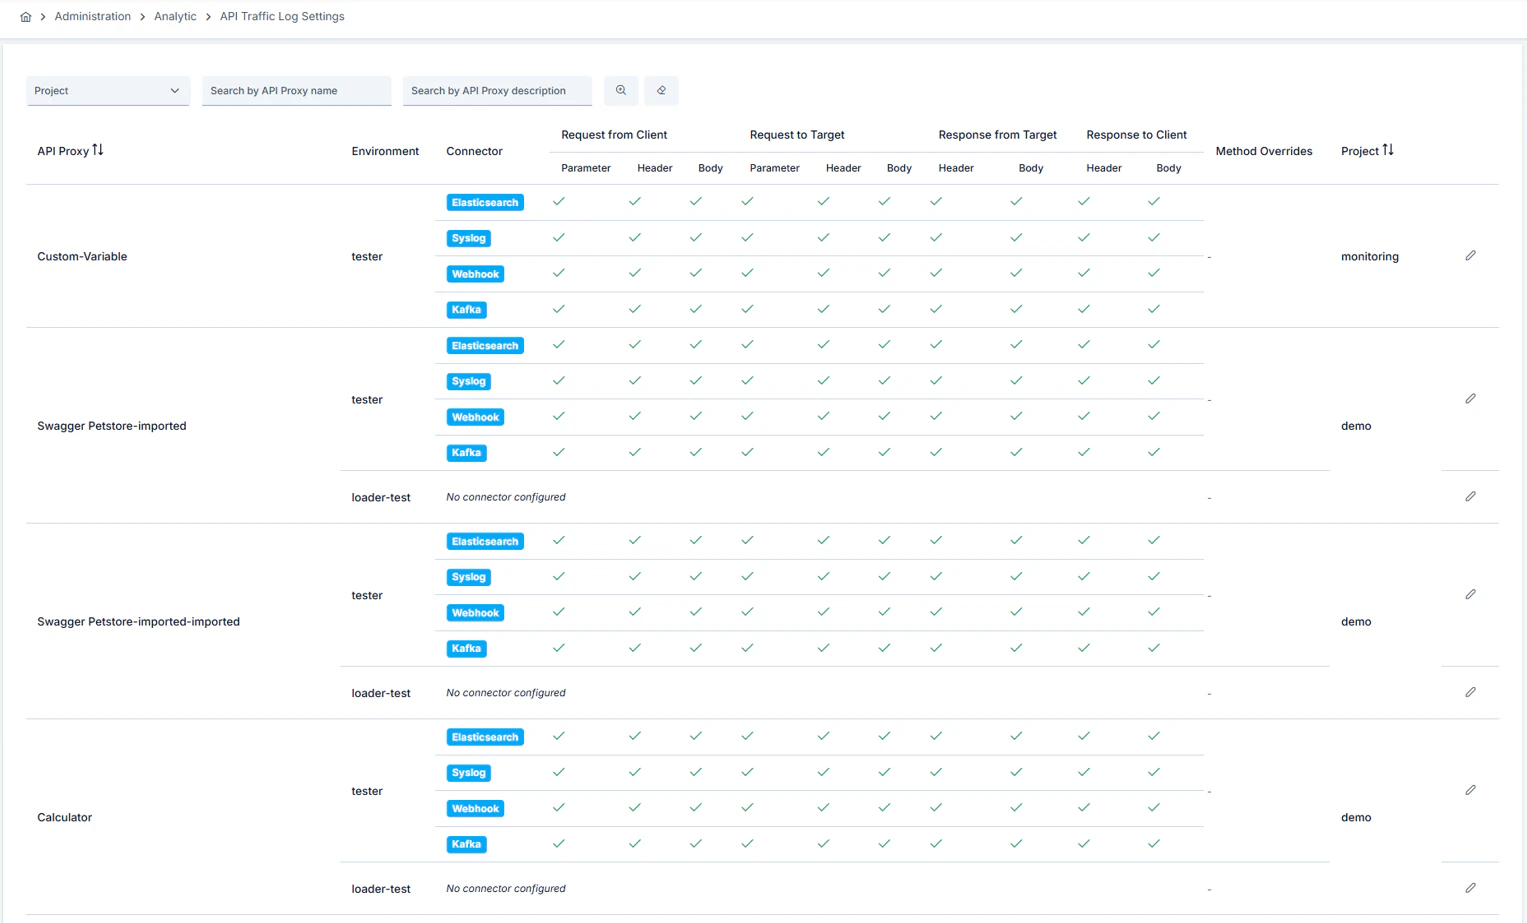Click Kafka tag under Calculator
Screen dimensions: 1527x923
click(x=466, y=845)
